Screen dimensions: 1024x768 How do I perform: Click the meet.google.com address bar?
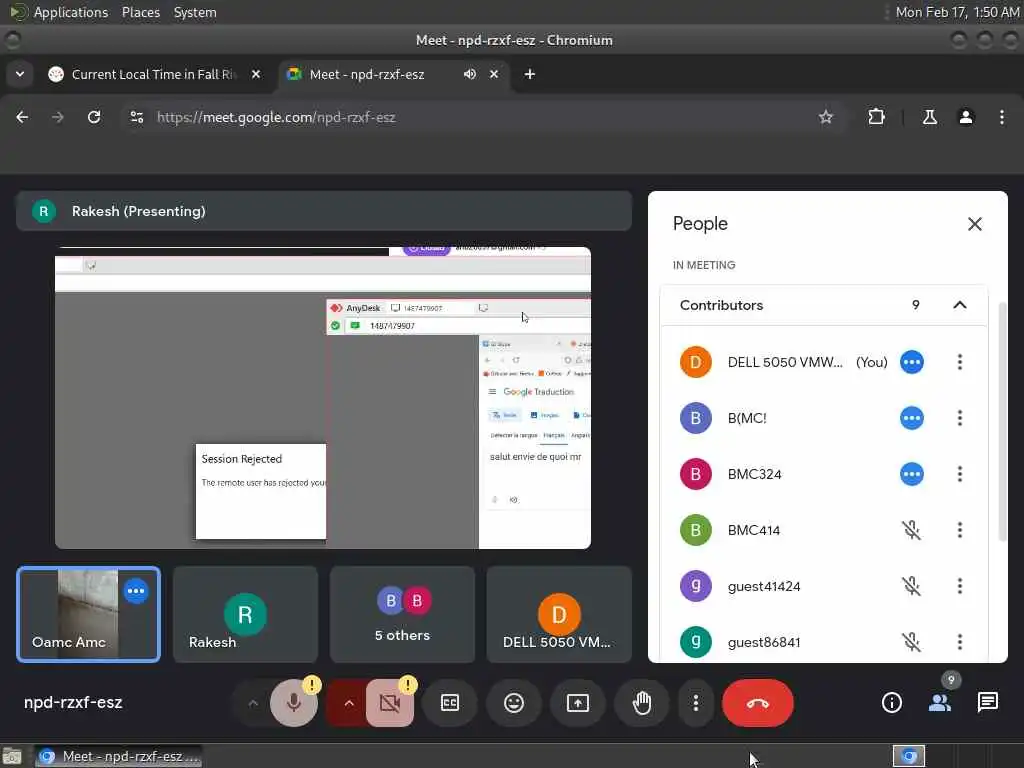[483, 117]
